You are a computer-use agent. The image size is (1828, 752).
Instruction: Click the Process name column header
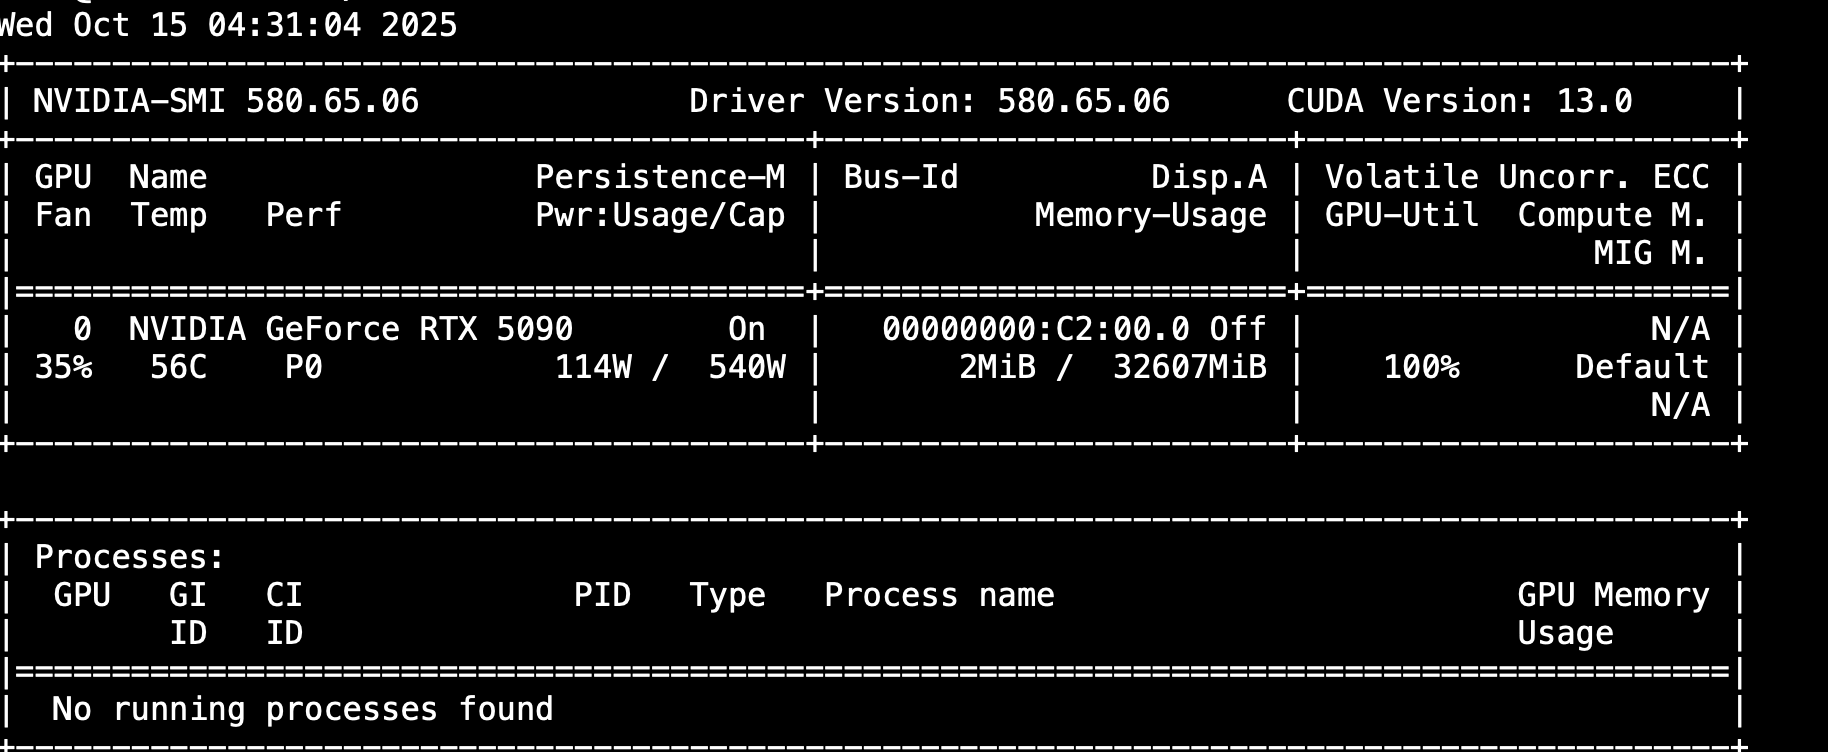[939, 595]
